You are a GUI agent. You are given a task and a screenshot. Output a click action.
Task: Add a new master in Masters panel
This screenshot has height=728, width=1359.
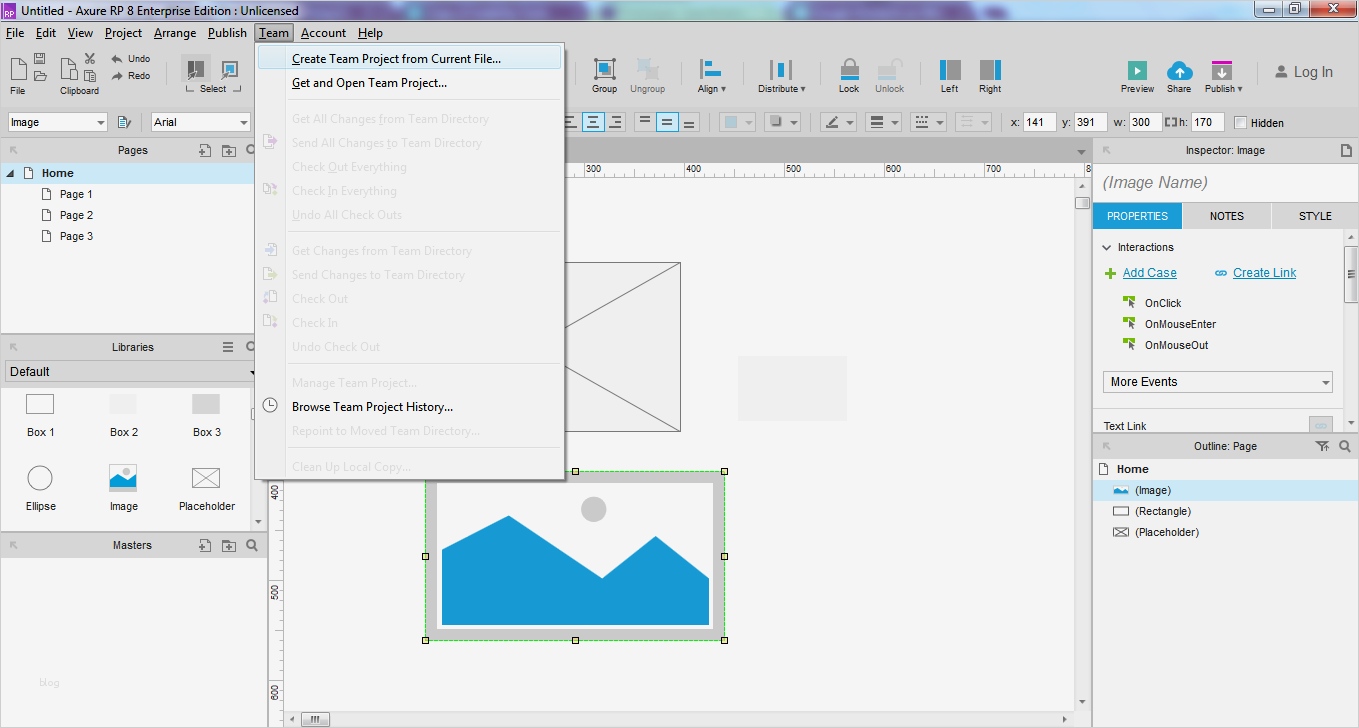(x=205, y=546)
